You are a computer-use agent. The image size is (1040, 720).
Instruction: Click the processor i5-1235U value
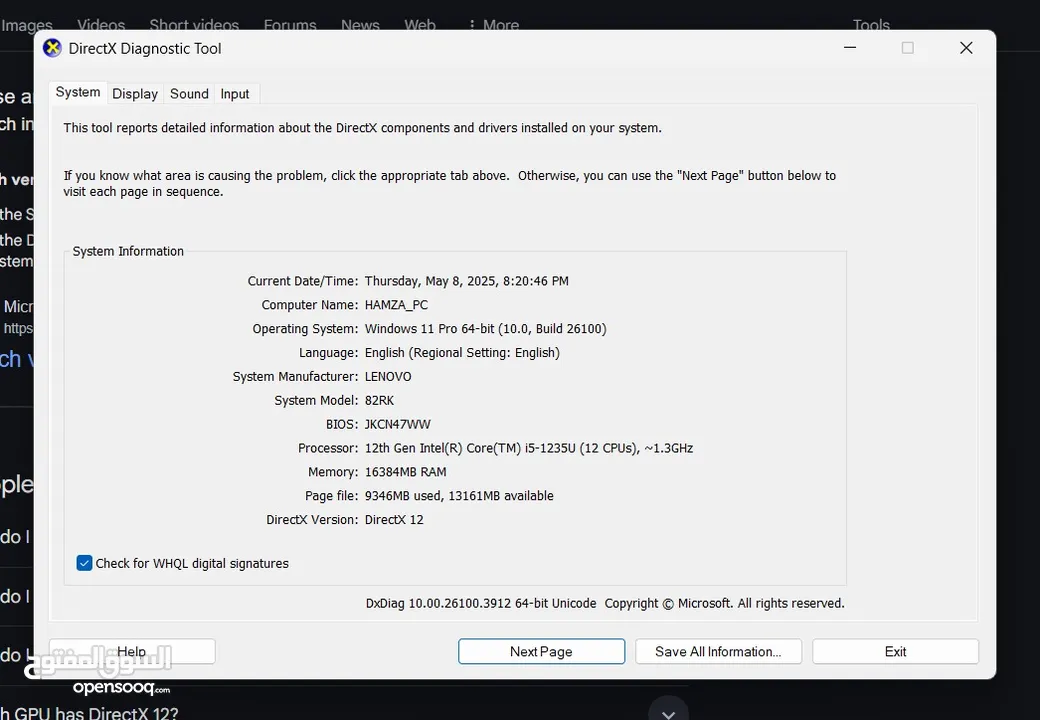529,448
